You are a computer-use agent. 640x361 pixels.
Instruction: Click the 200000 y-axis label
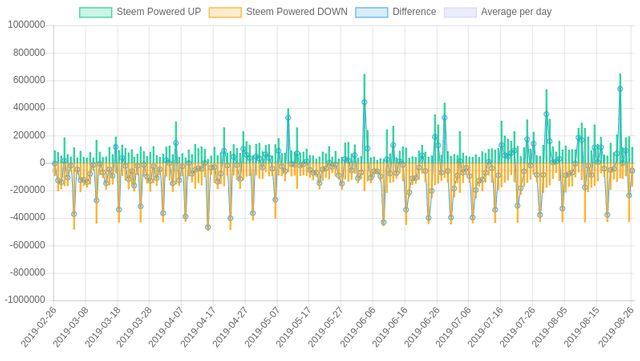pyautogui.click(x=29, y=135)
